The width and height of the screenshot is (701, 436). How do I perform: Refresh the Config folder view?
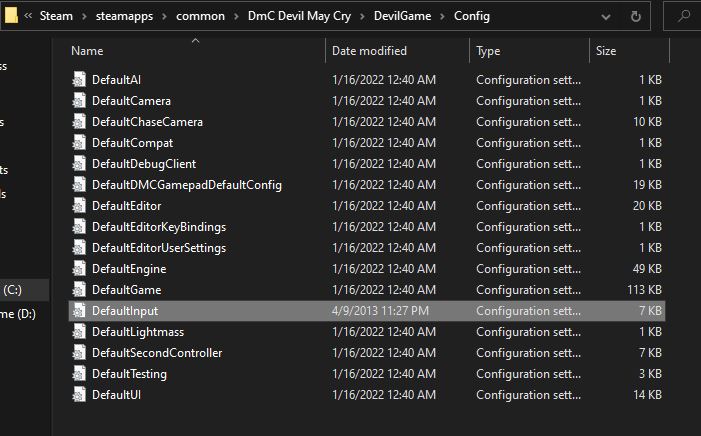[636, 16]
